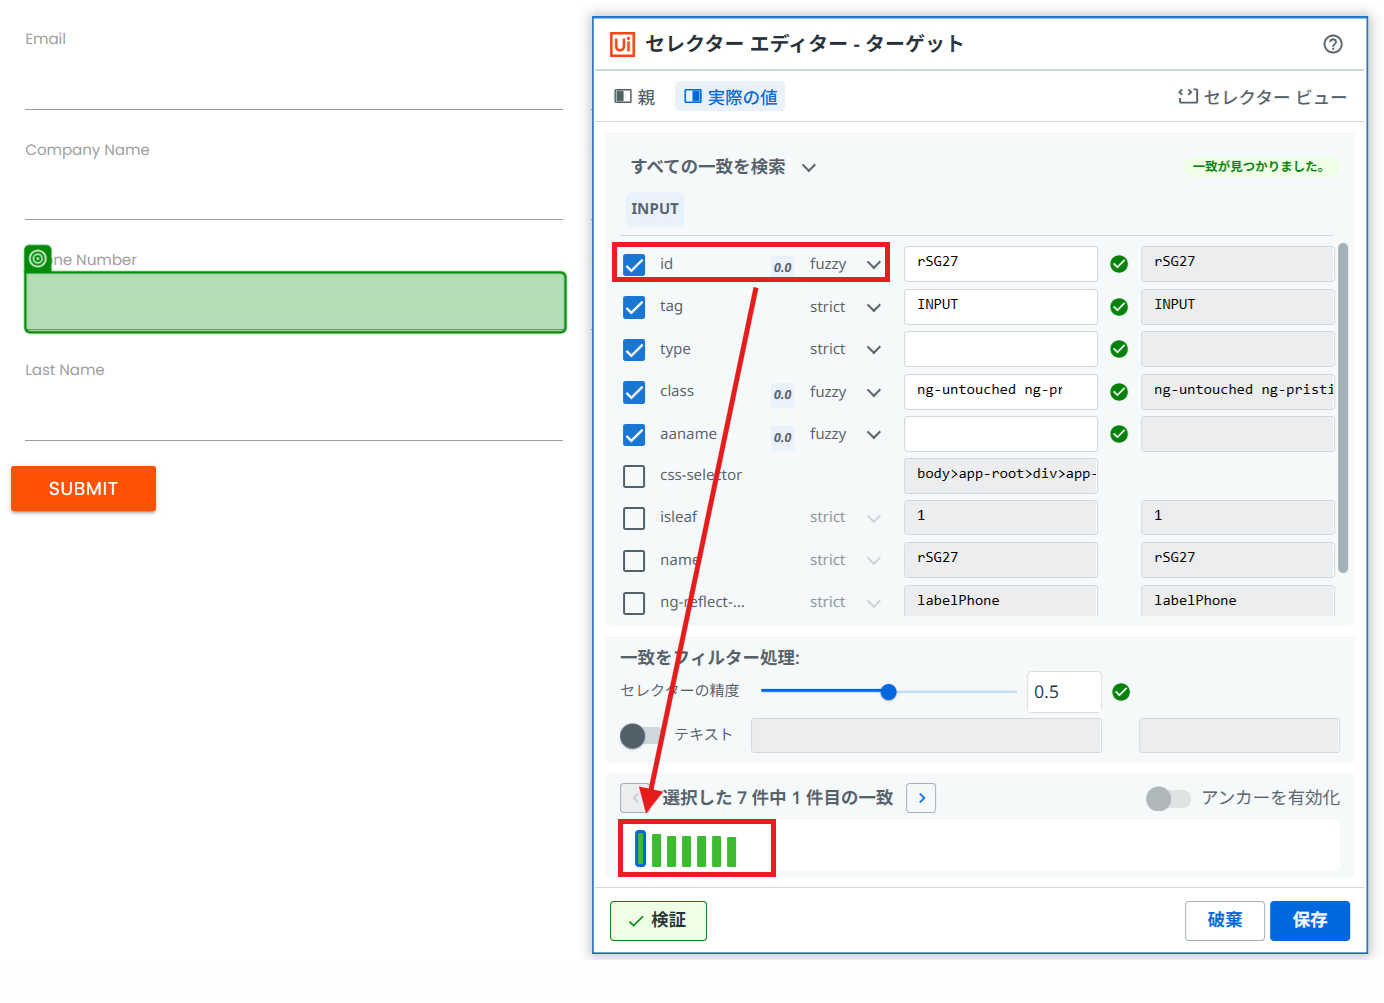Image resolution: width=1384 pixels, height=1003 pixels.
Task: Click the class value field ng-untouched
Action: click(1001, 392)
